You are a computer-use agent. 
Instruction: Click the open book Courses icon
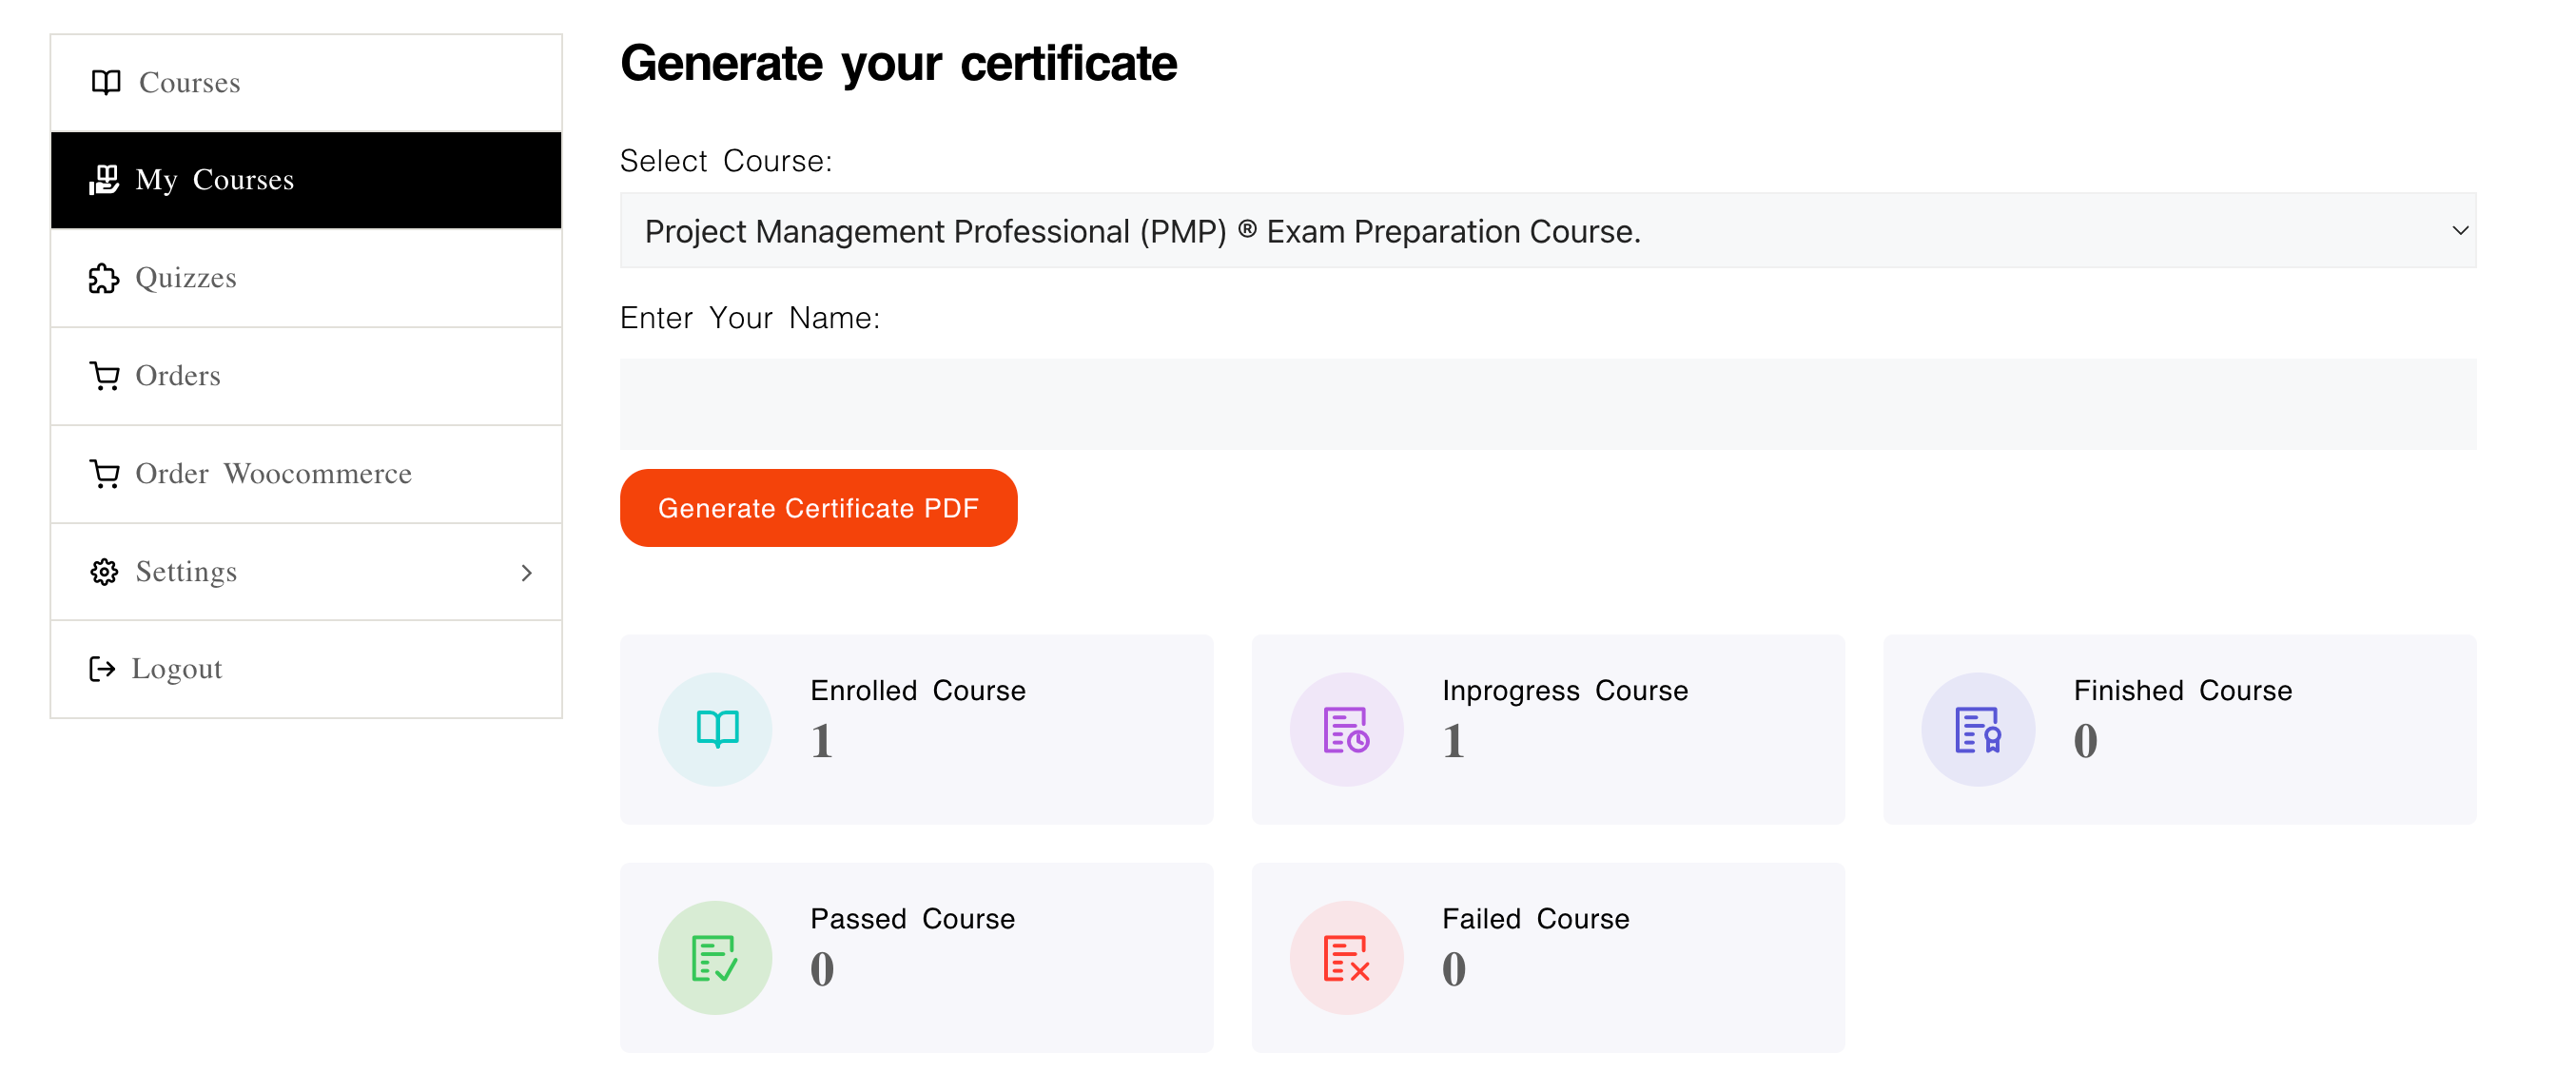click(x=105, y=82)
